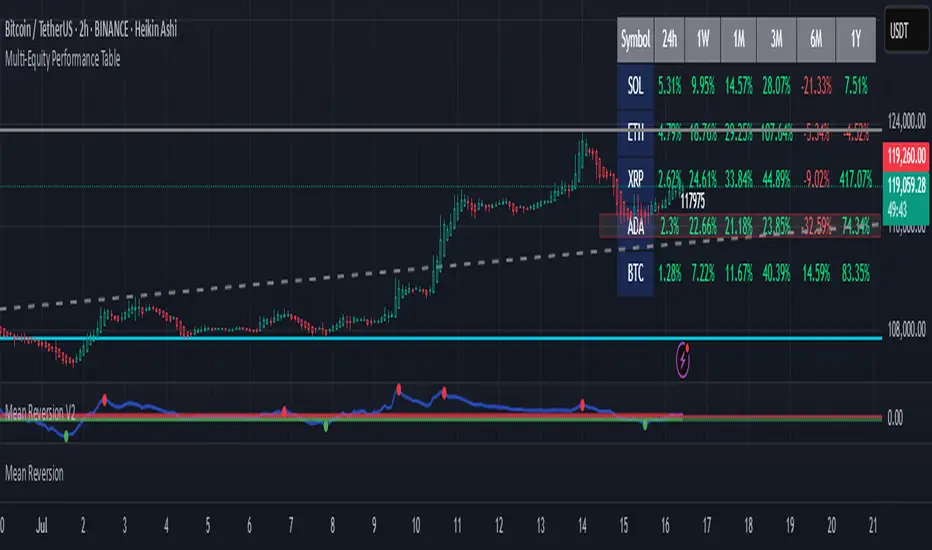Click the red 119,260.00 price label
Screen dimensions: 932x550
click(906, 156)
